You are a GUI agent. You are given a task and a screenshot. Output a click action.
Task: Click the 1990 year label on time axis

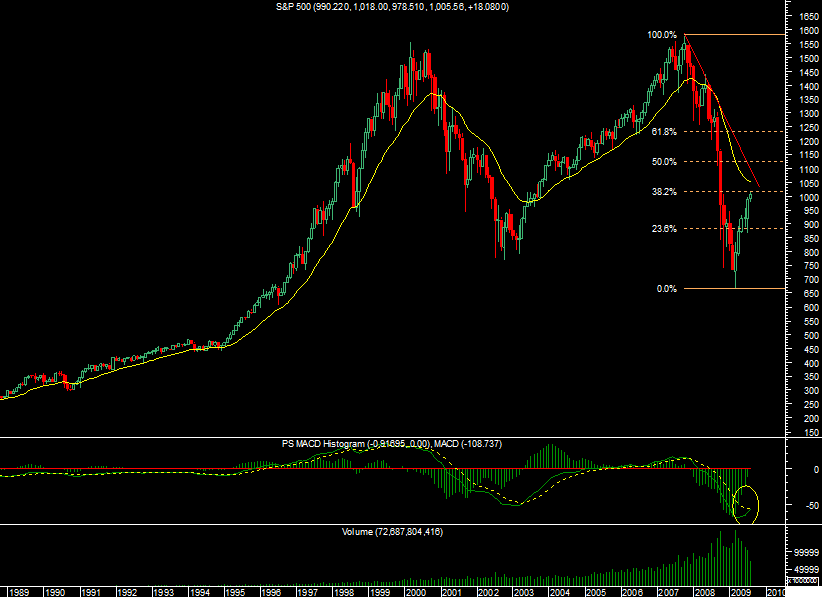[x=55, y=592]
